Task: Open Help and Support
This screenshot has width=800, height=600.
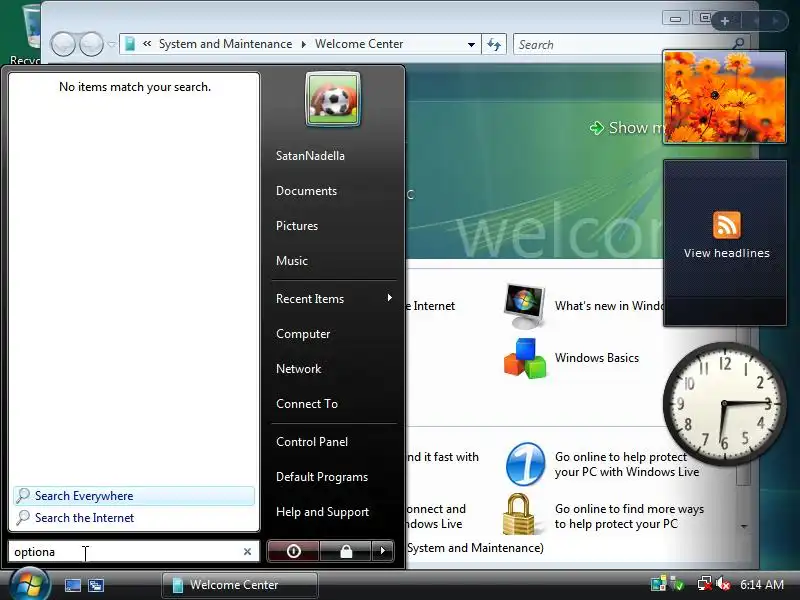Action: point(322,512)
